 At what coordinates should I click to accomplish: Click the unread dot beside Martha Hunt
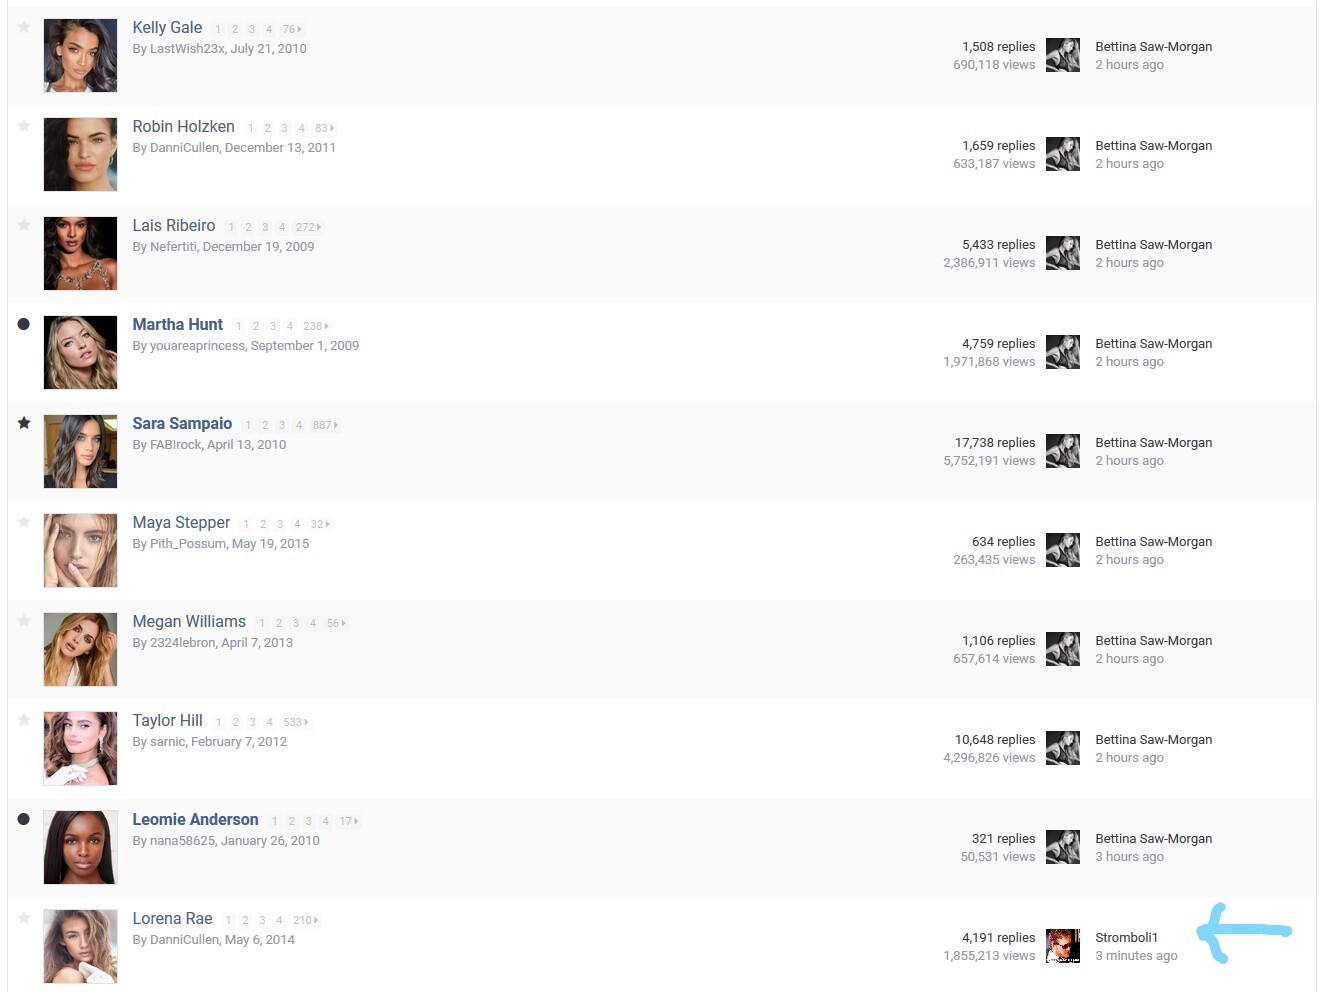point(24,324)
